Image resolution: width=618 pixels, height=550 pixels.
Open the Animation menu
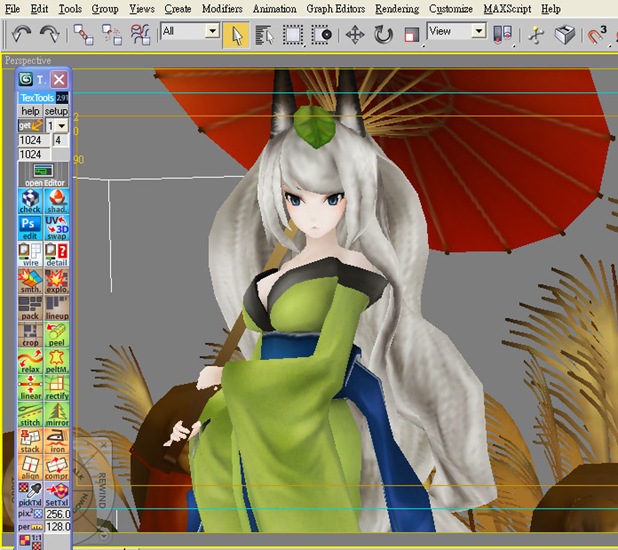[274, 9]
